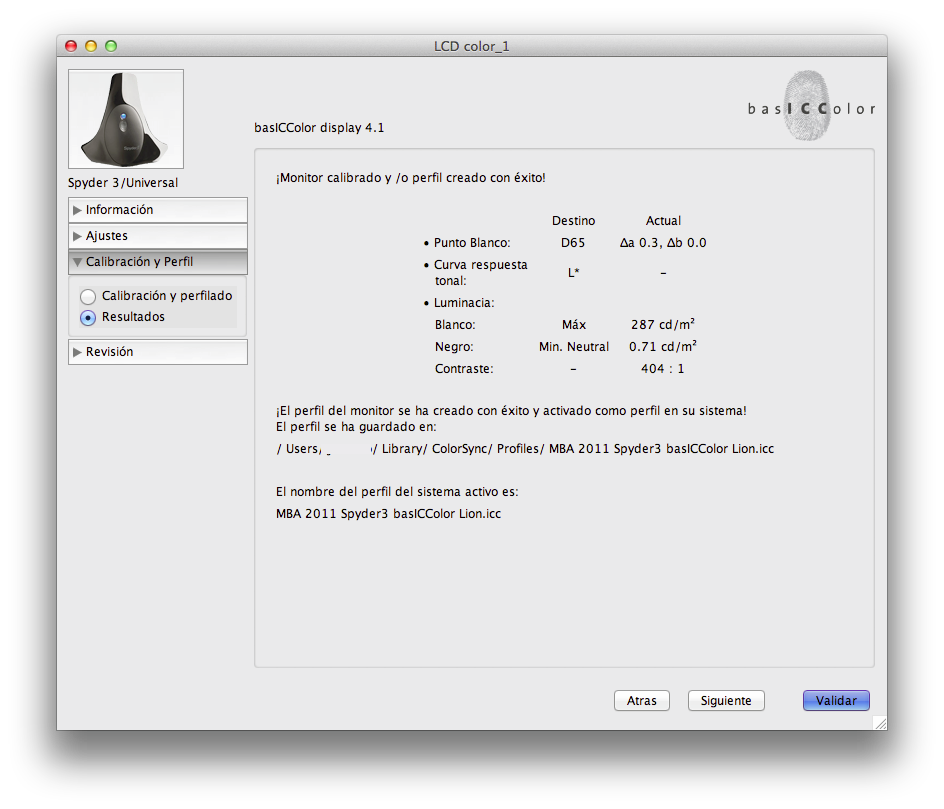Click the Spyder 3 device thumbnail image
Image resolution: width=944 pixels, height=809 pixels.
coord(126,119)
